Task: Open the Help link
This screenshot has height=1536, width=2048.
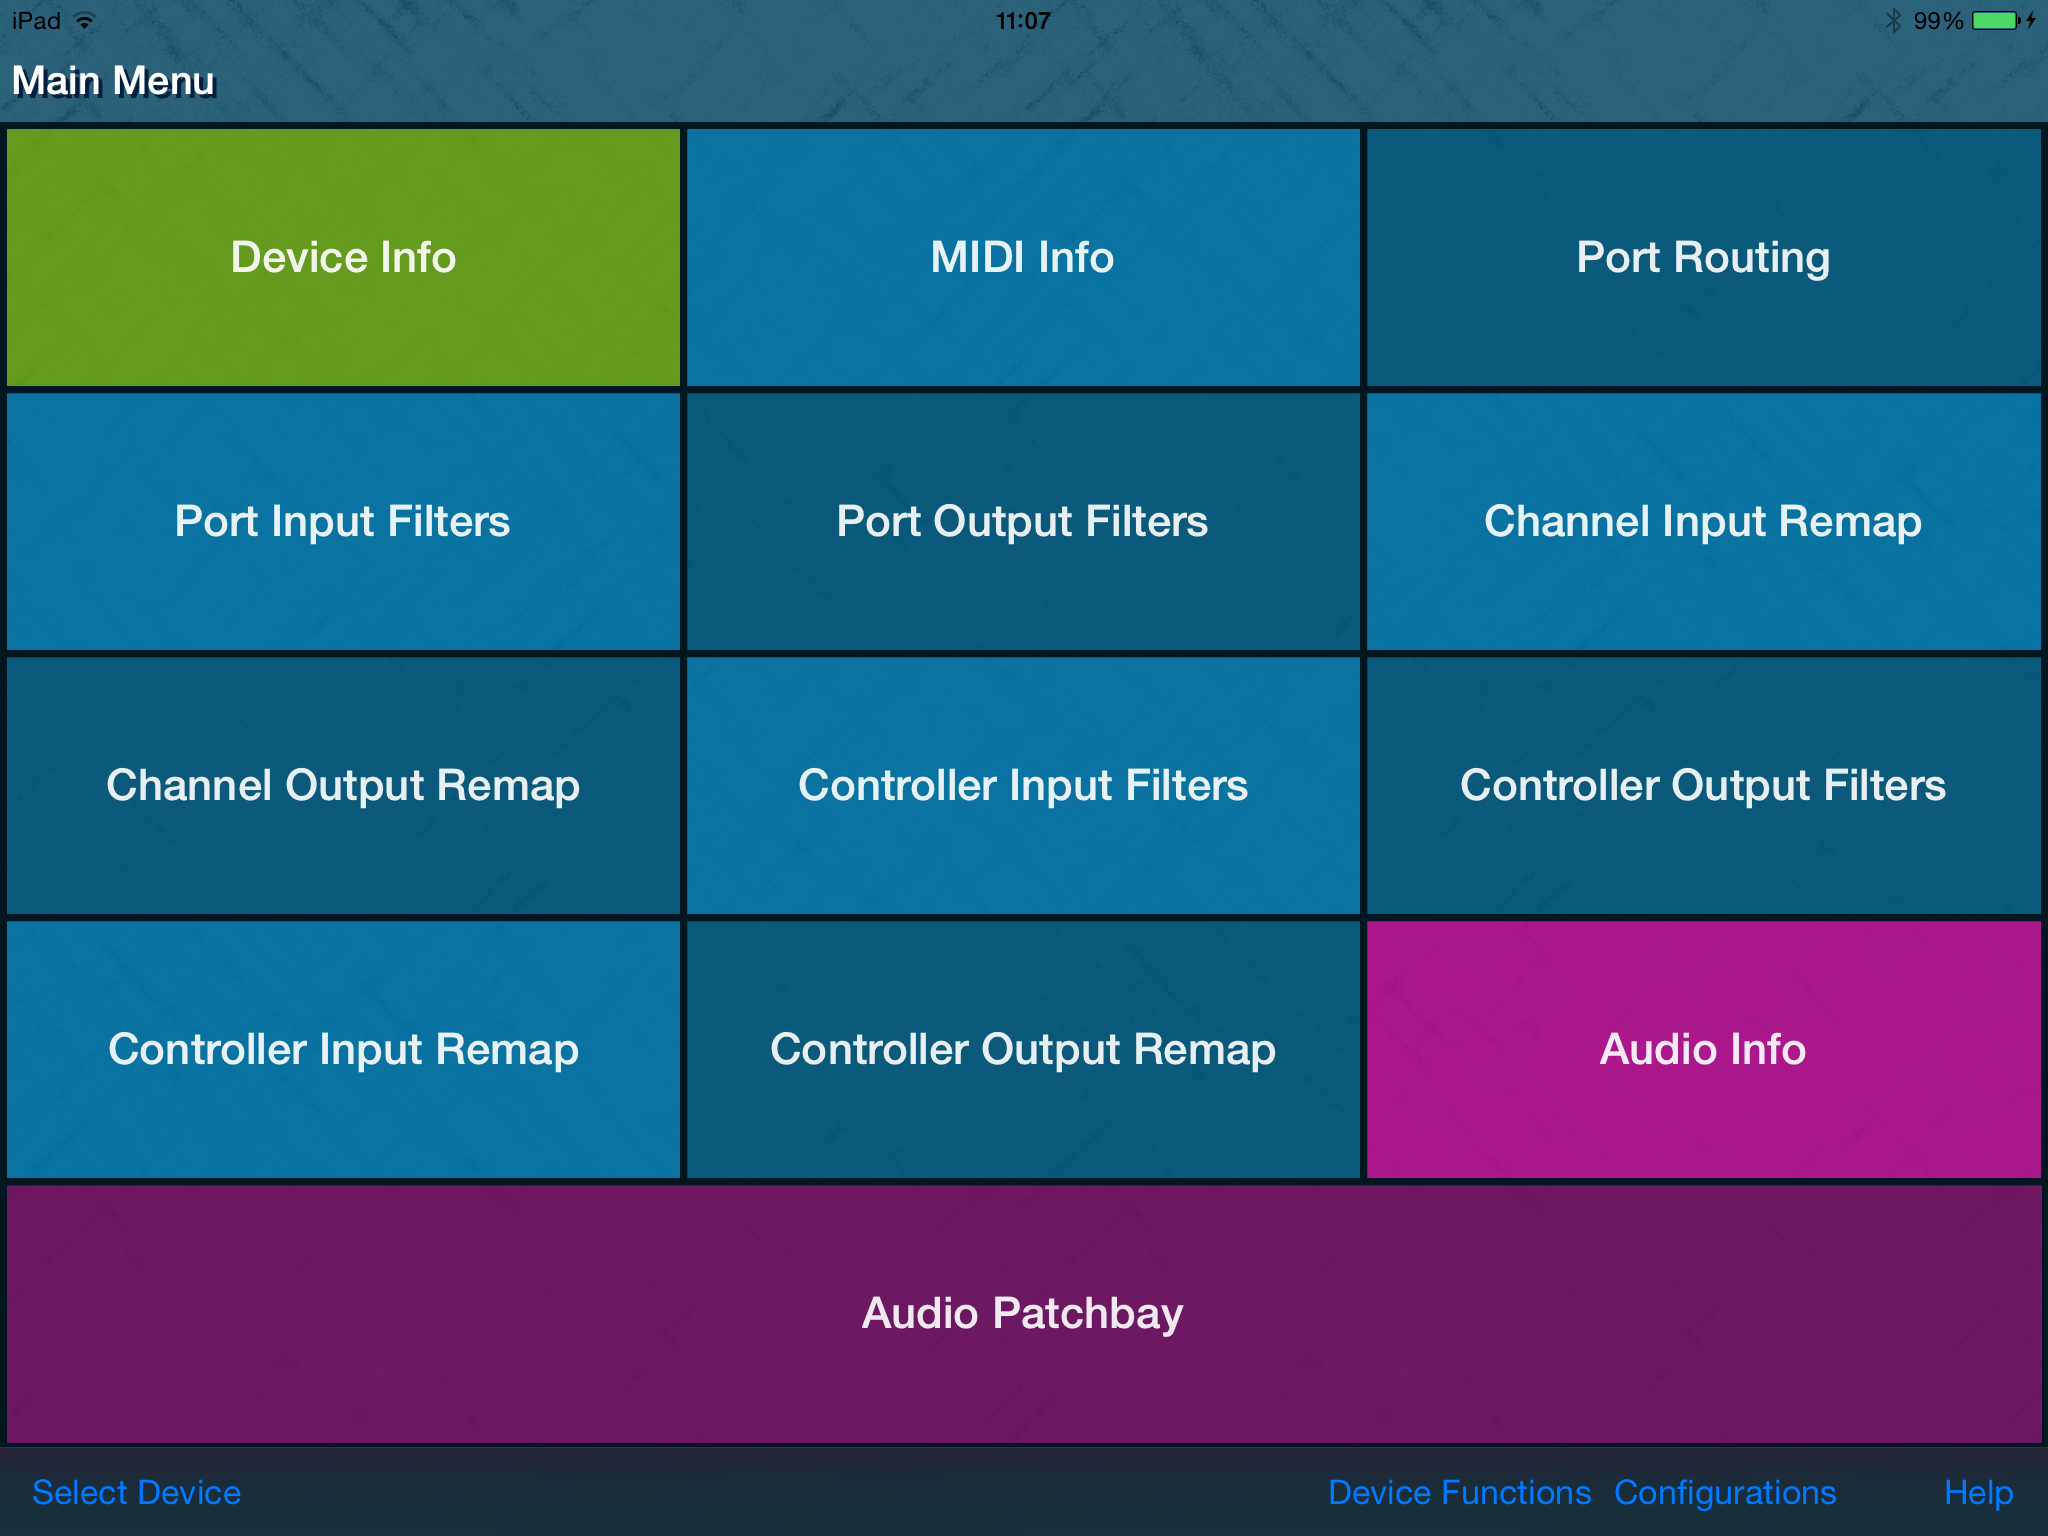Action: 1978,1492
